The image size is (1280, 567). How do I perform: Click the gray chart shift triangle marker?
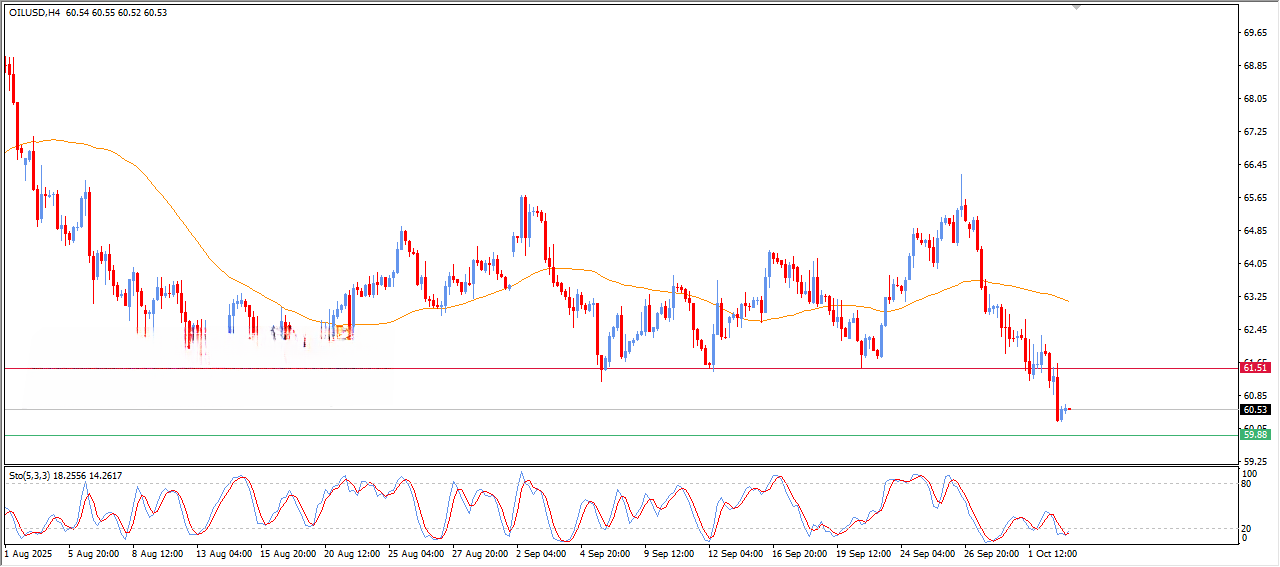(1076, 7)
